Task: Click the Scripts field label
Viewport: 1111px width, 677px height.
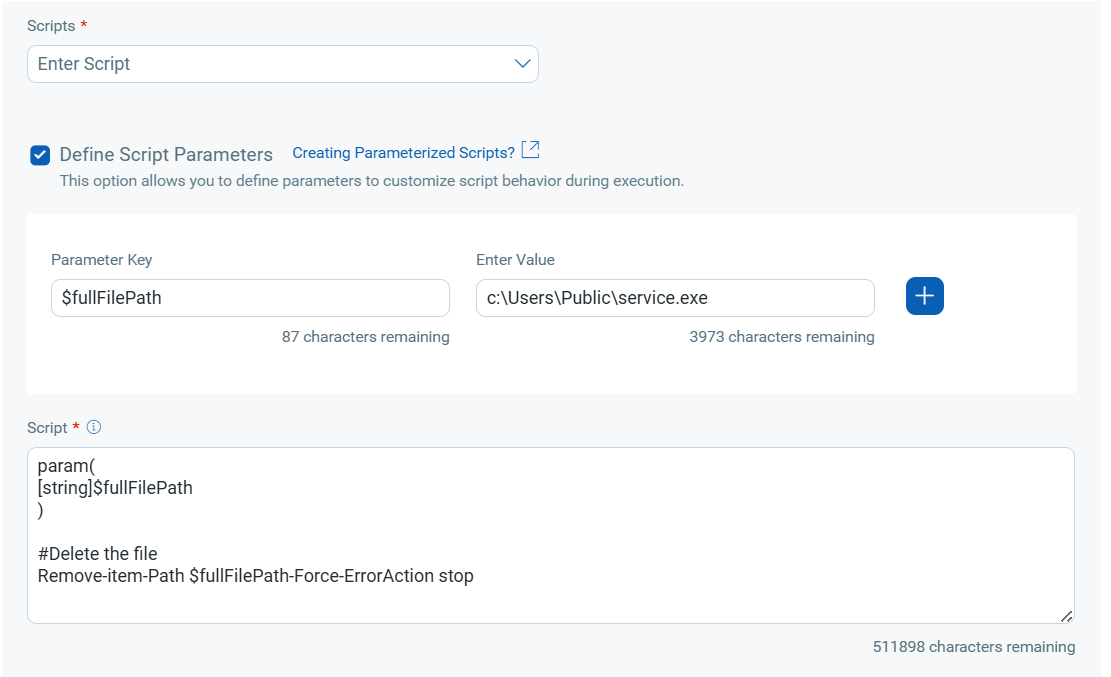Action: (49, 25)
